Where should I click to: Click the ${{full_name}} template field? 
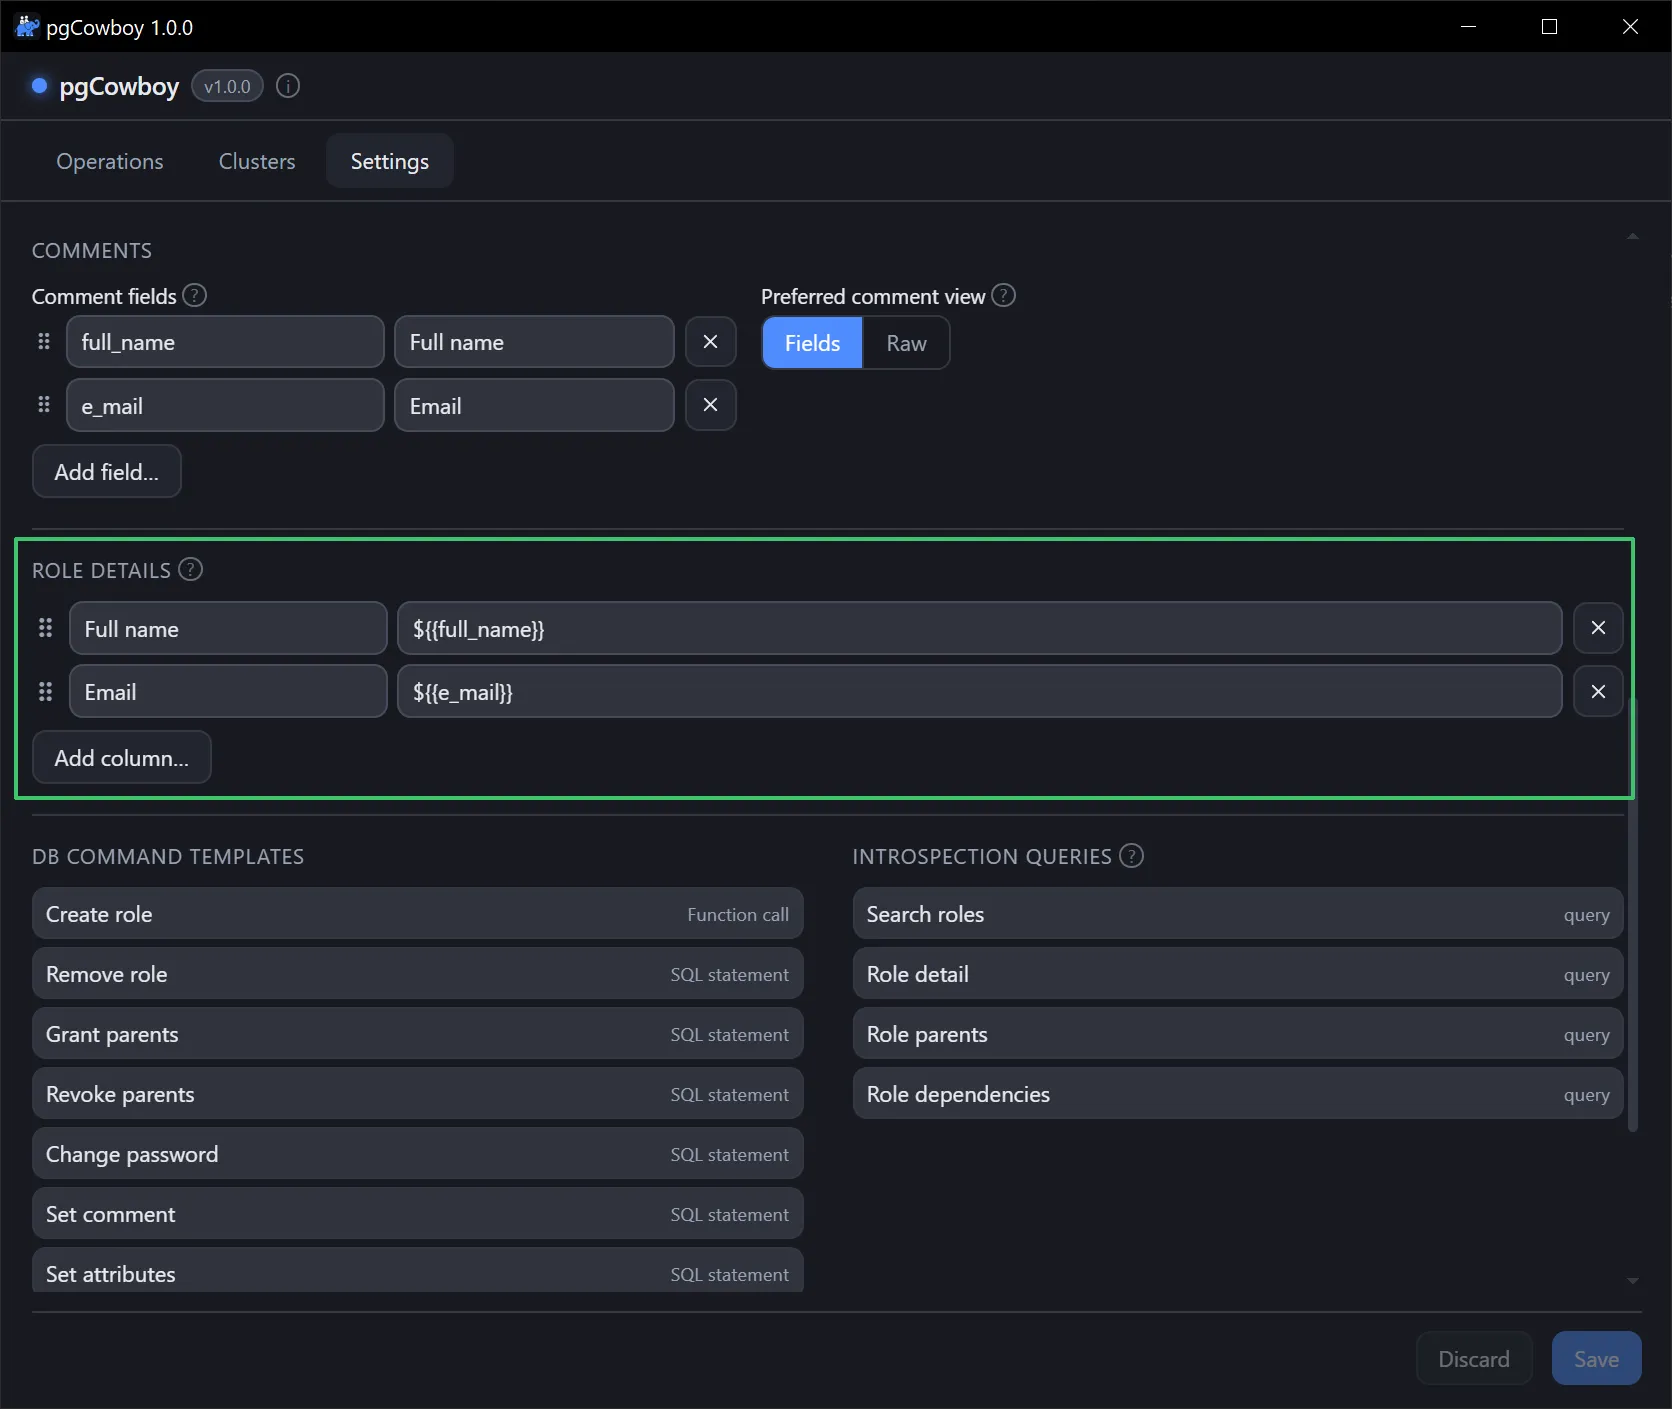(980, 628)
